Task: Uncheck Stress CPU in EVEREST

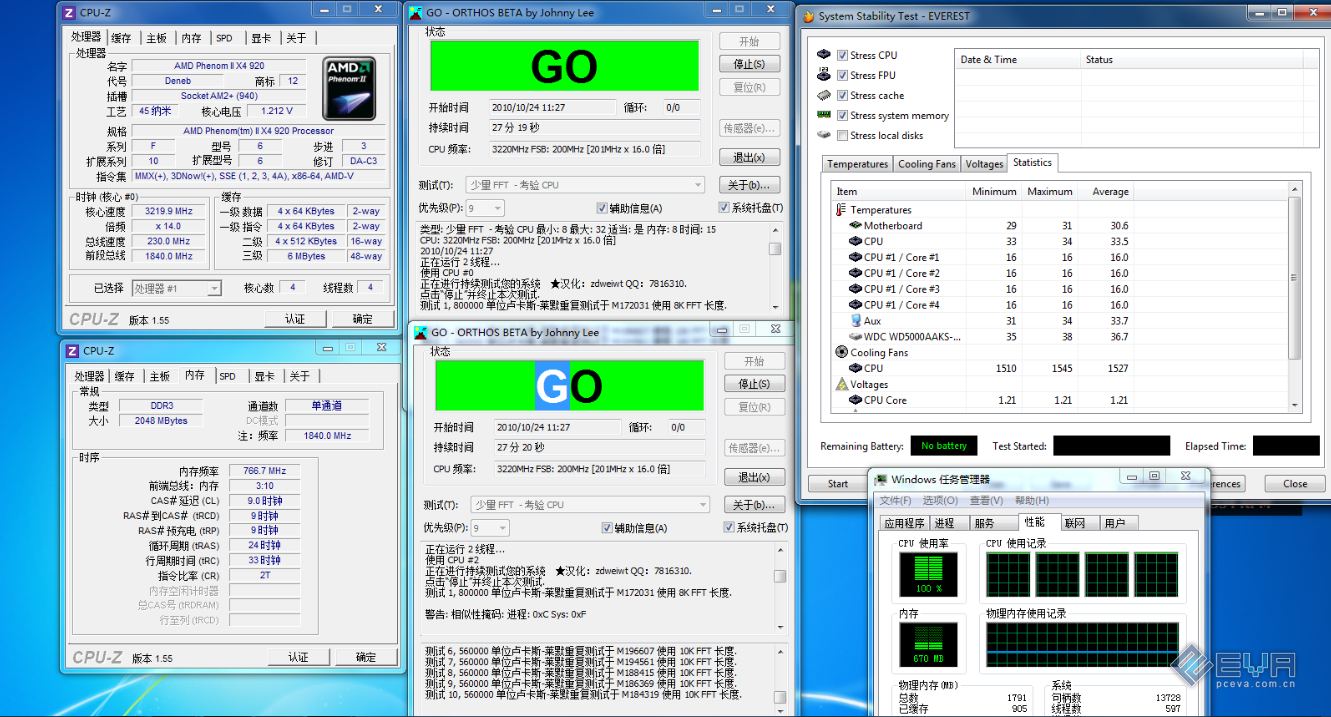Action: pyautogui.click(x=843, y=55)
